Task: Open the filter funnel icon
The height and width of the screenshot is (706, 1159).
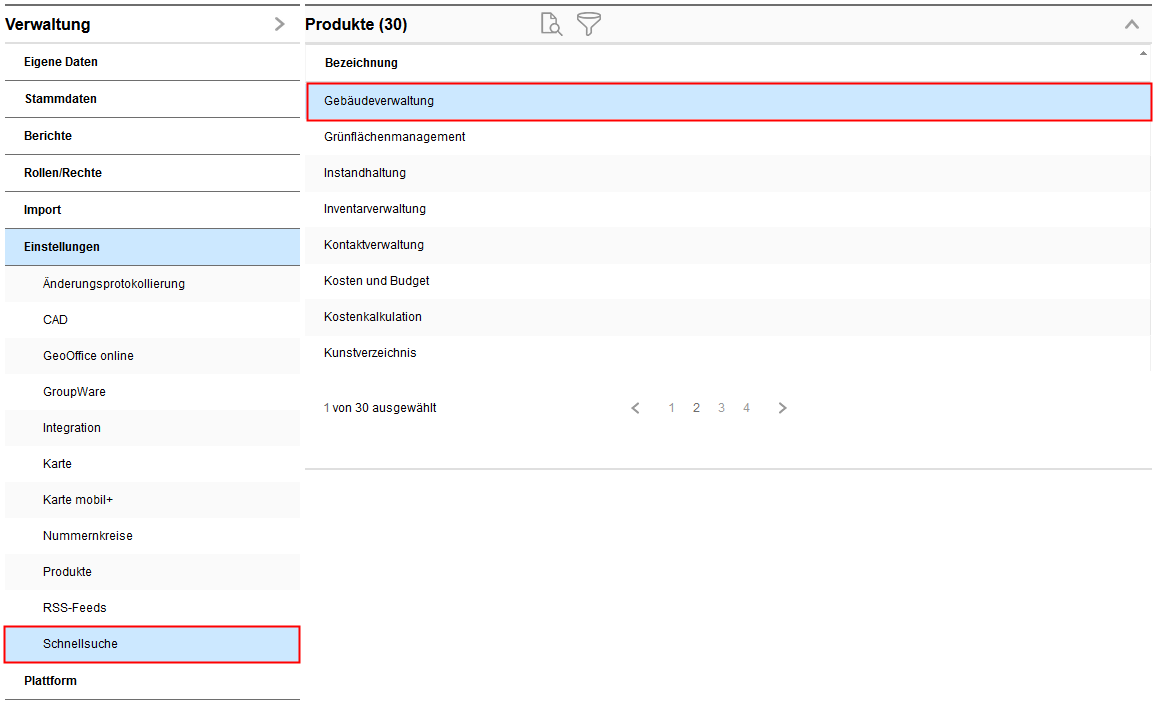Action: click(x=588, y=24)
